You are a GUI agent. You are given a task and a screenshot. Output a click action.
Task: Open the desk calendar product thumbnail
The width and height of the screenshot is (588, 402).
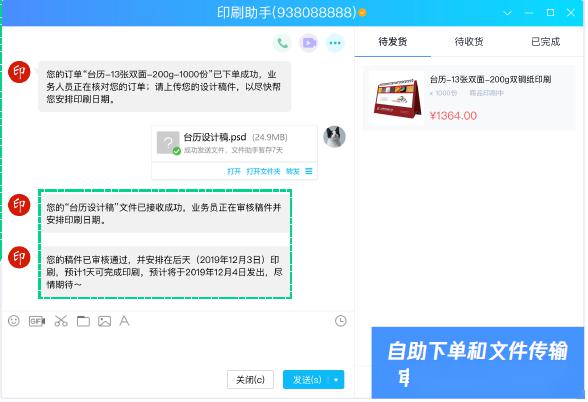(398, 98)
